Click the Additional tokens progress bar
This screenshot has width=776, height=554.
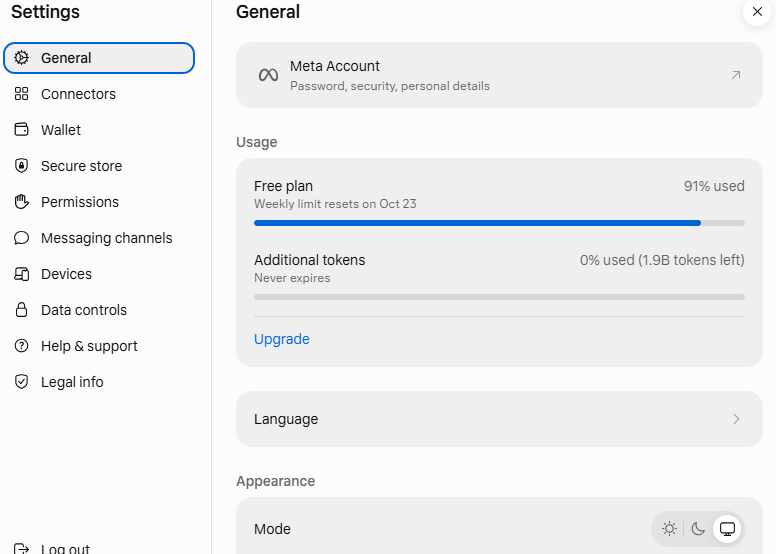pos(499,297)
